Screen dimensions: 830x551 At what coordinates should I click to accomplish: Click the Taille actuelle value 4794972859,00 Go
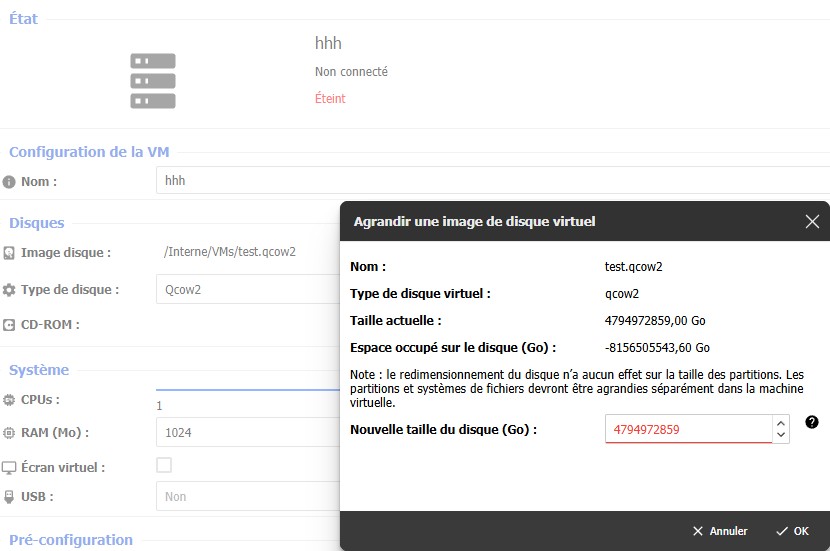click(655, 321)
